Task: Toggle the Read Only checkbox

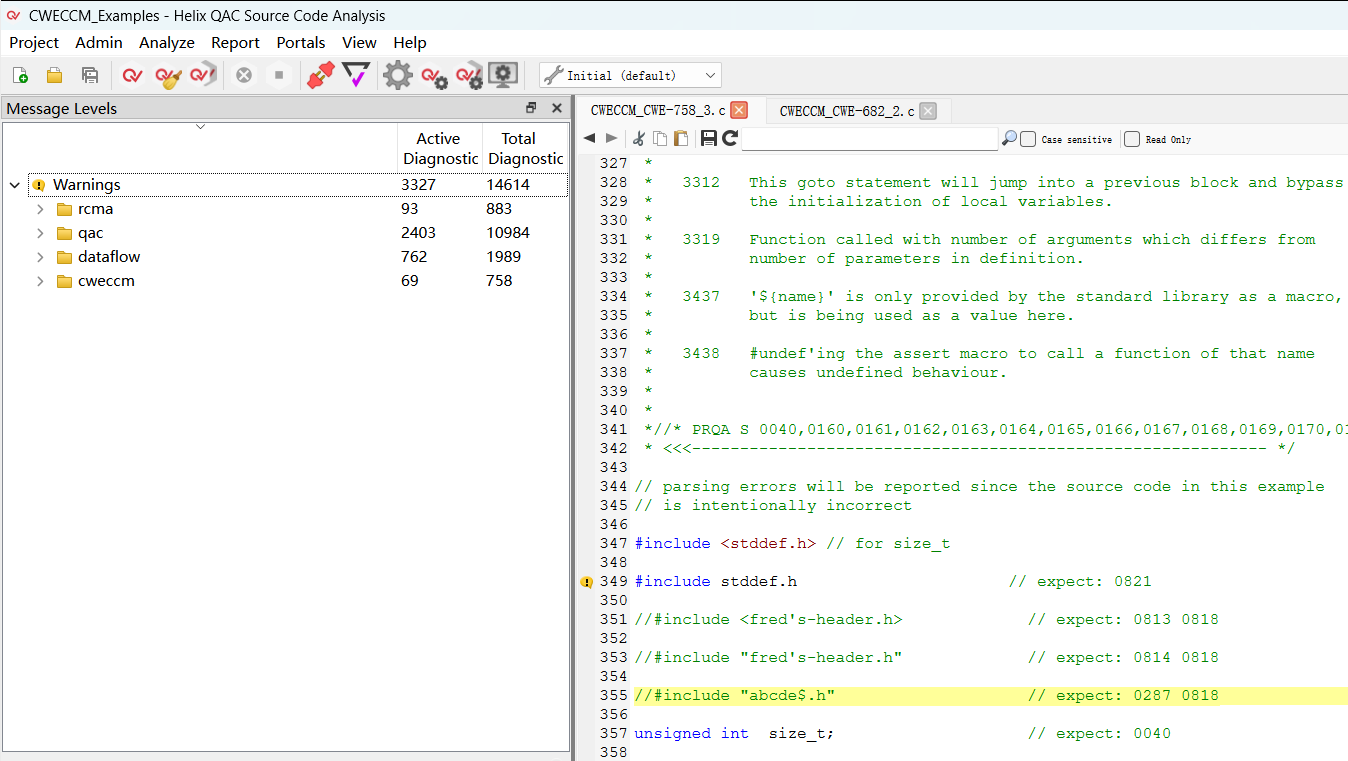Action: (1132, 139)
